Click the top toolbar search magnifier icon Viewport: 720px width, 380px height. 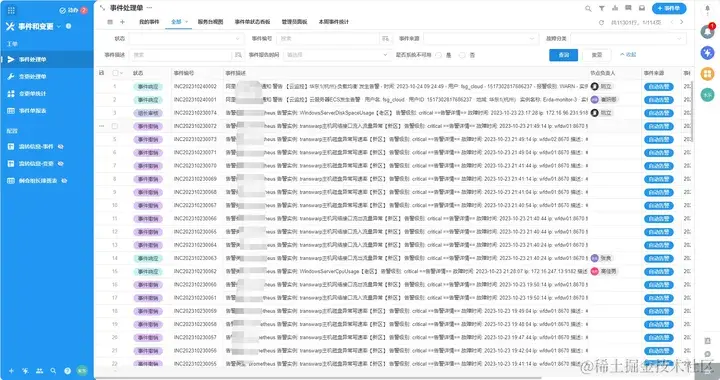tap(588, 9)
